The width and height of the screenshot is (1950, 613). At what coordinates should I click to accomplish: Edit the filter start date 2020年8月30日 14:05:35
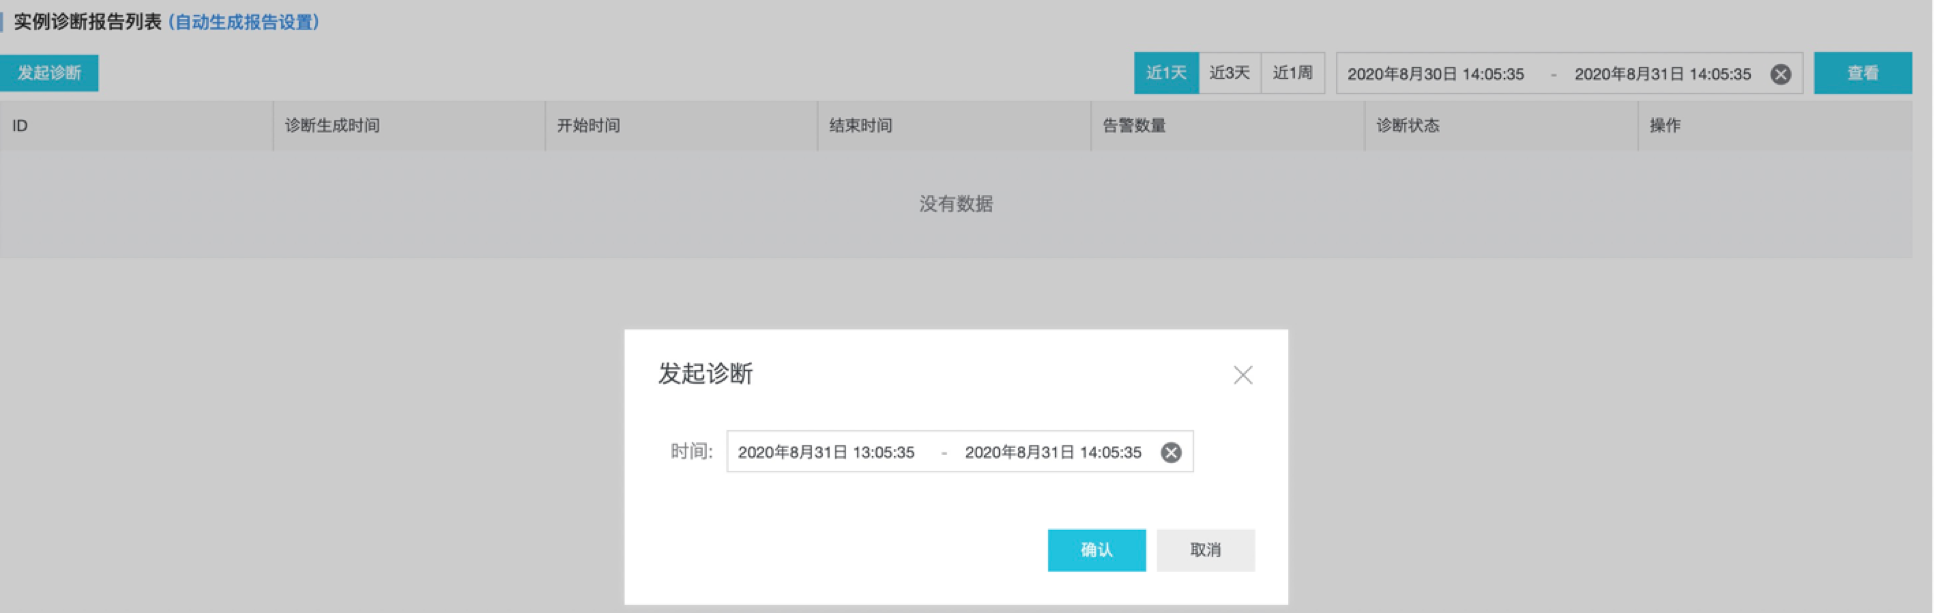(x=1435, y=74)
